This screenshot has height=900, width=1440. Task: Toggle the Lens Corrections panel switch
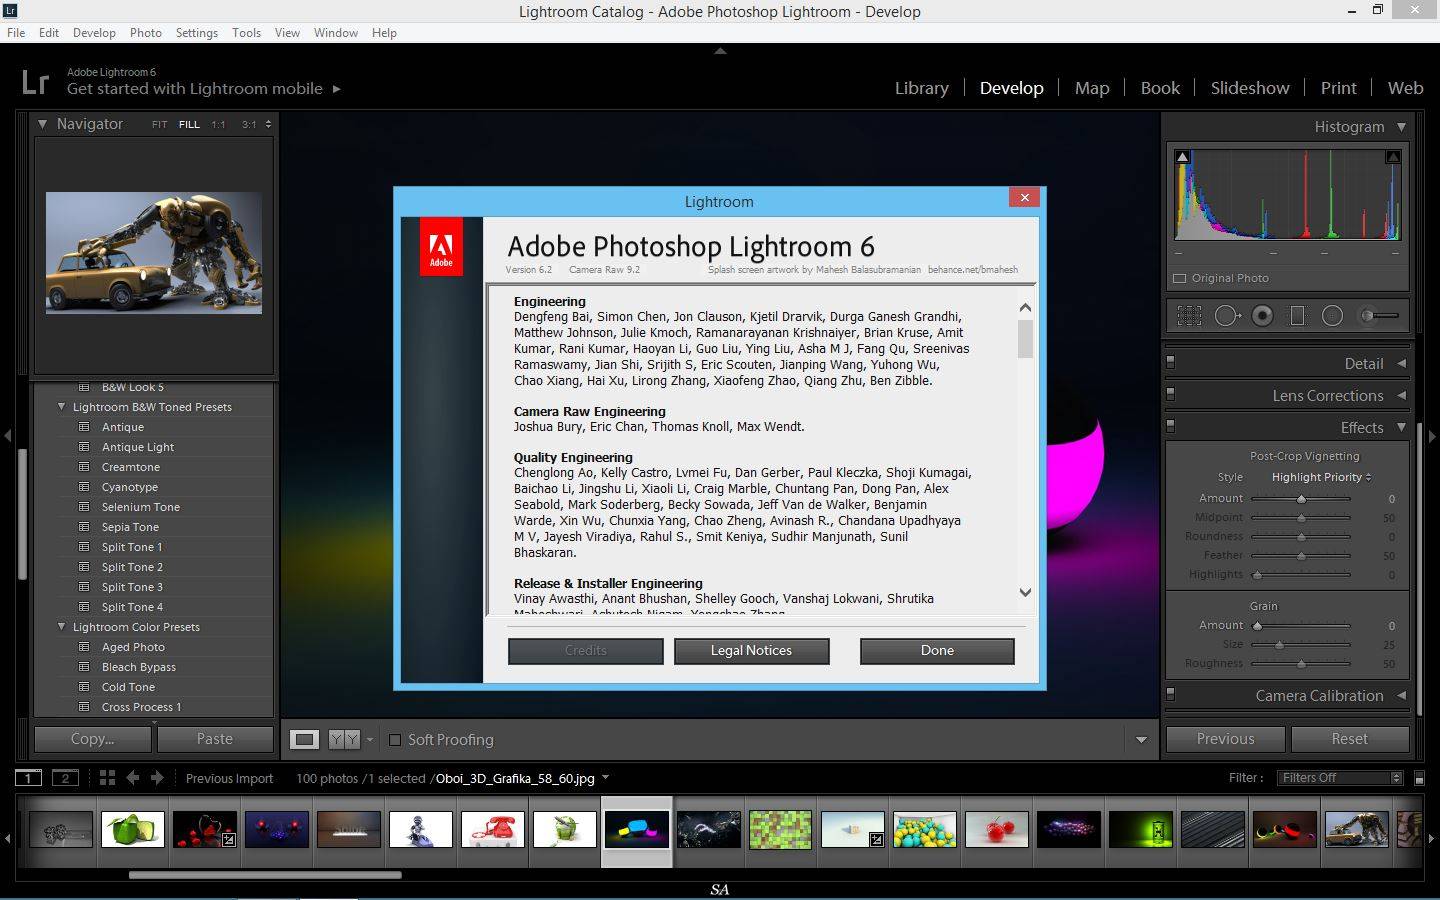[x=1171, y=394]
